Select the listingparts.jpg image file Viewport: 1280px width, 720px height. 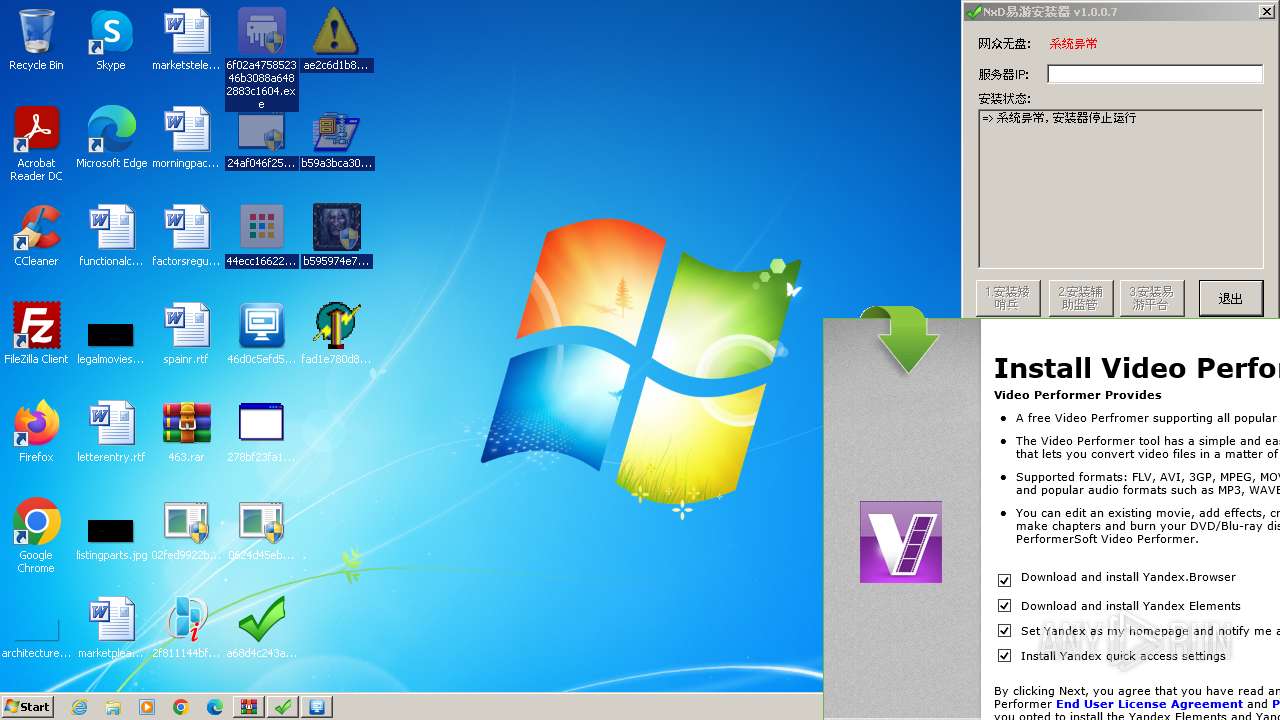[x=111, y=538]
